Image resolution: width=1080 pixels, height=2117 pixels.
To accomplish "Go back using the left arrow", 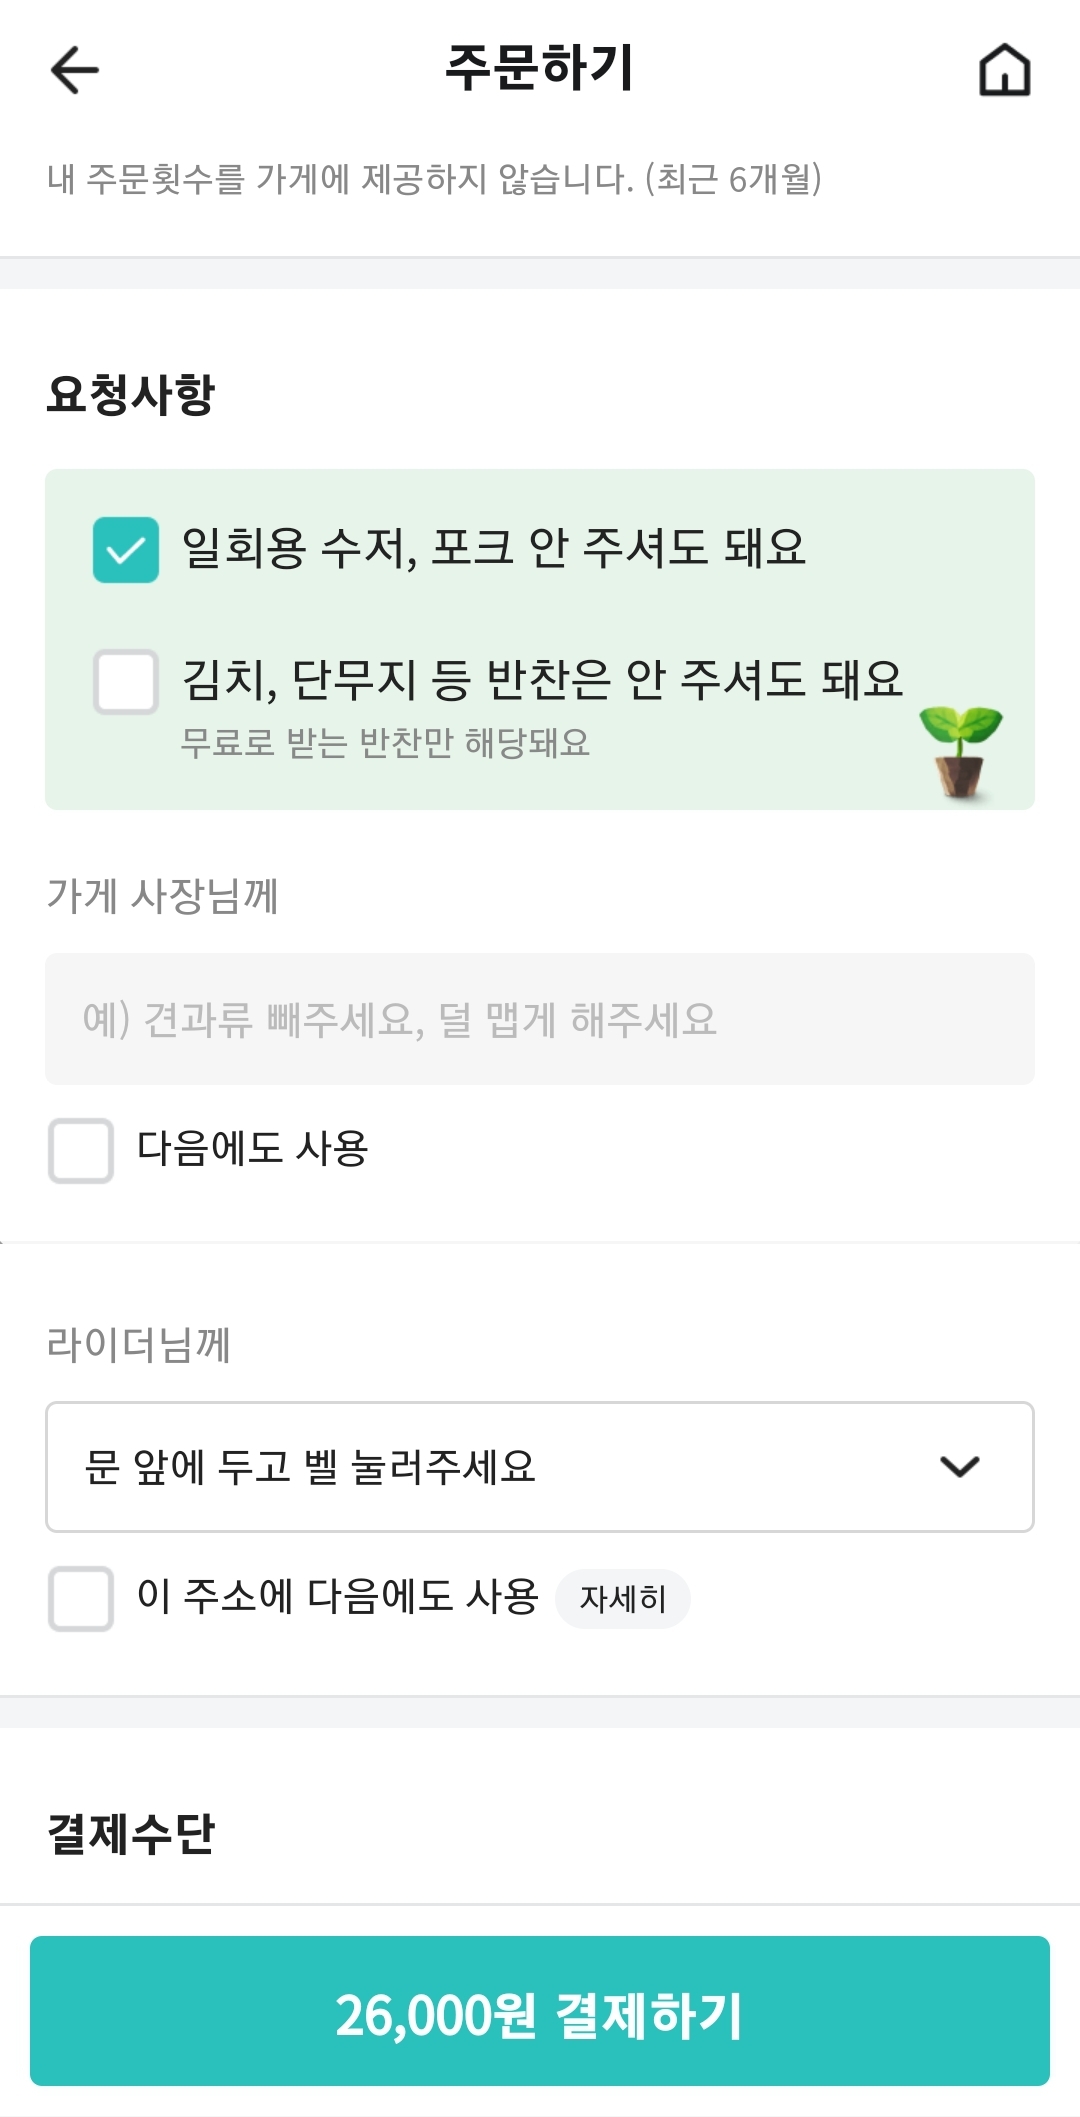I will click(x=75, y=71).
